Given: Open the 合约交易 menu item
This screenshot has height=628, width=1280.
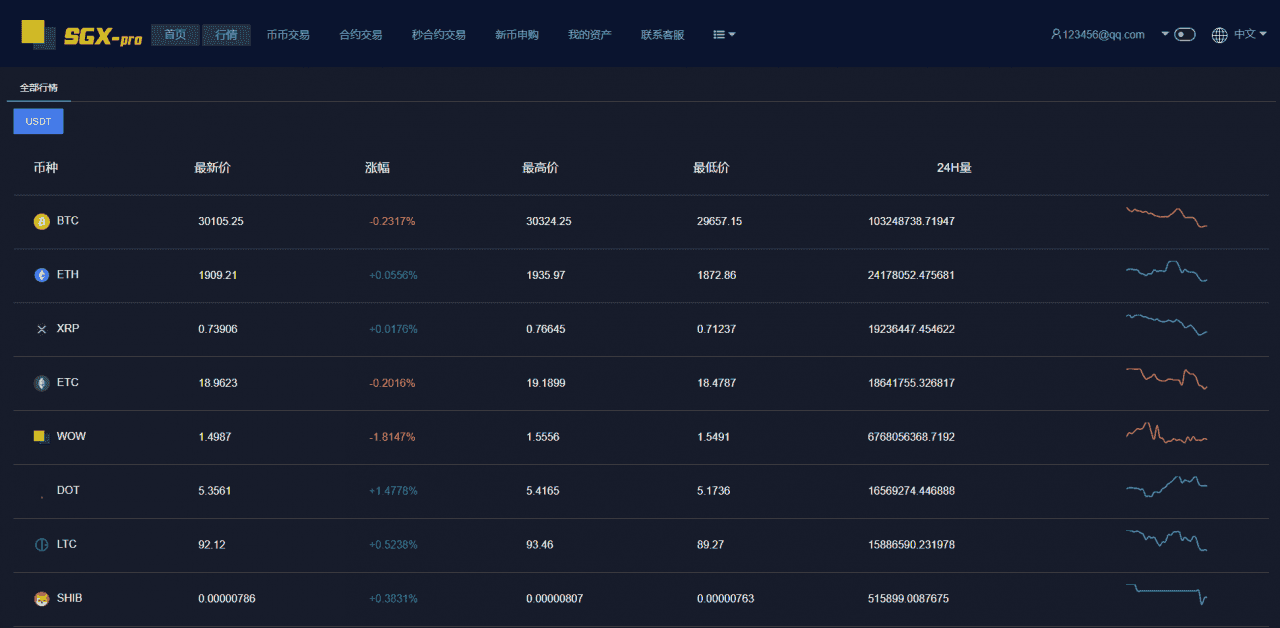Looking at the screenshot, I should [x=360, y=35].
